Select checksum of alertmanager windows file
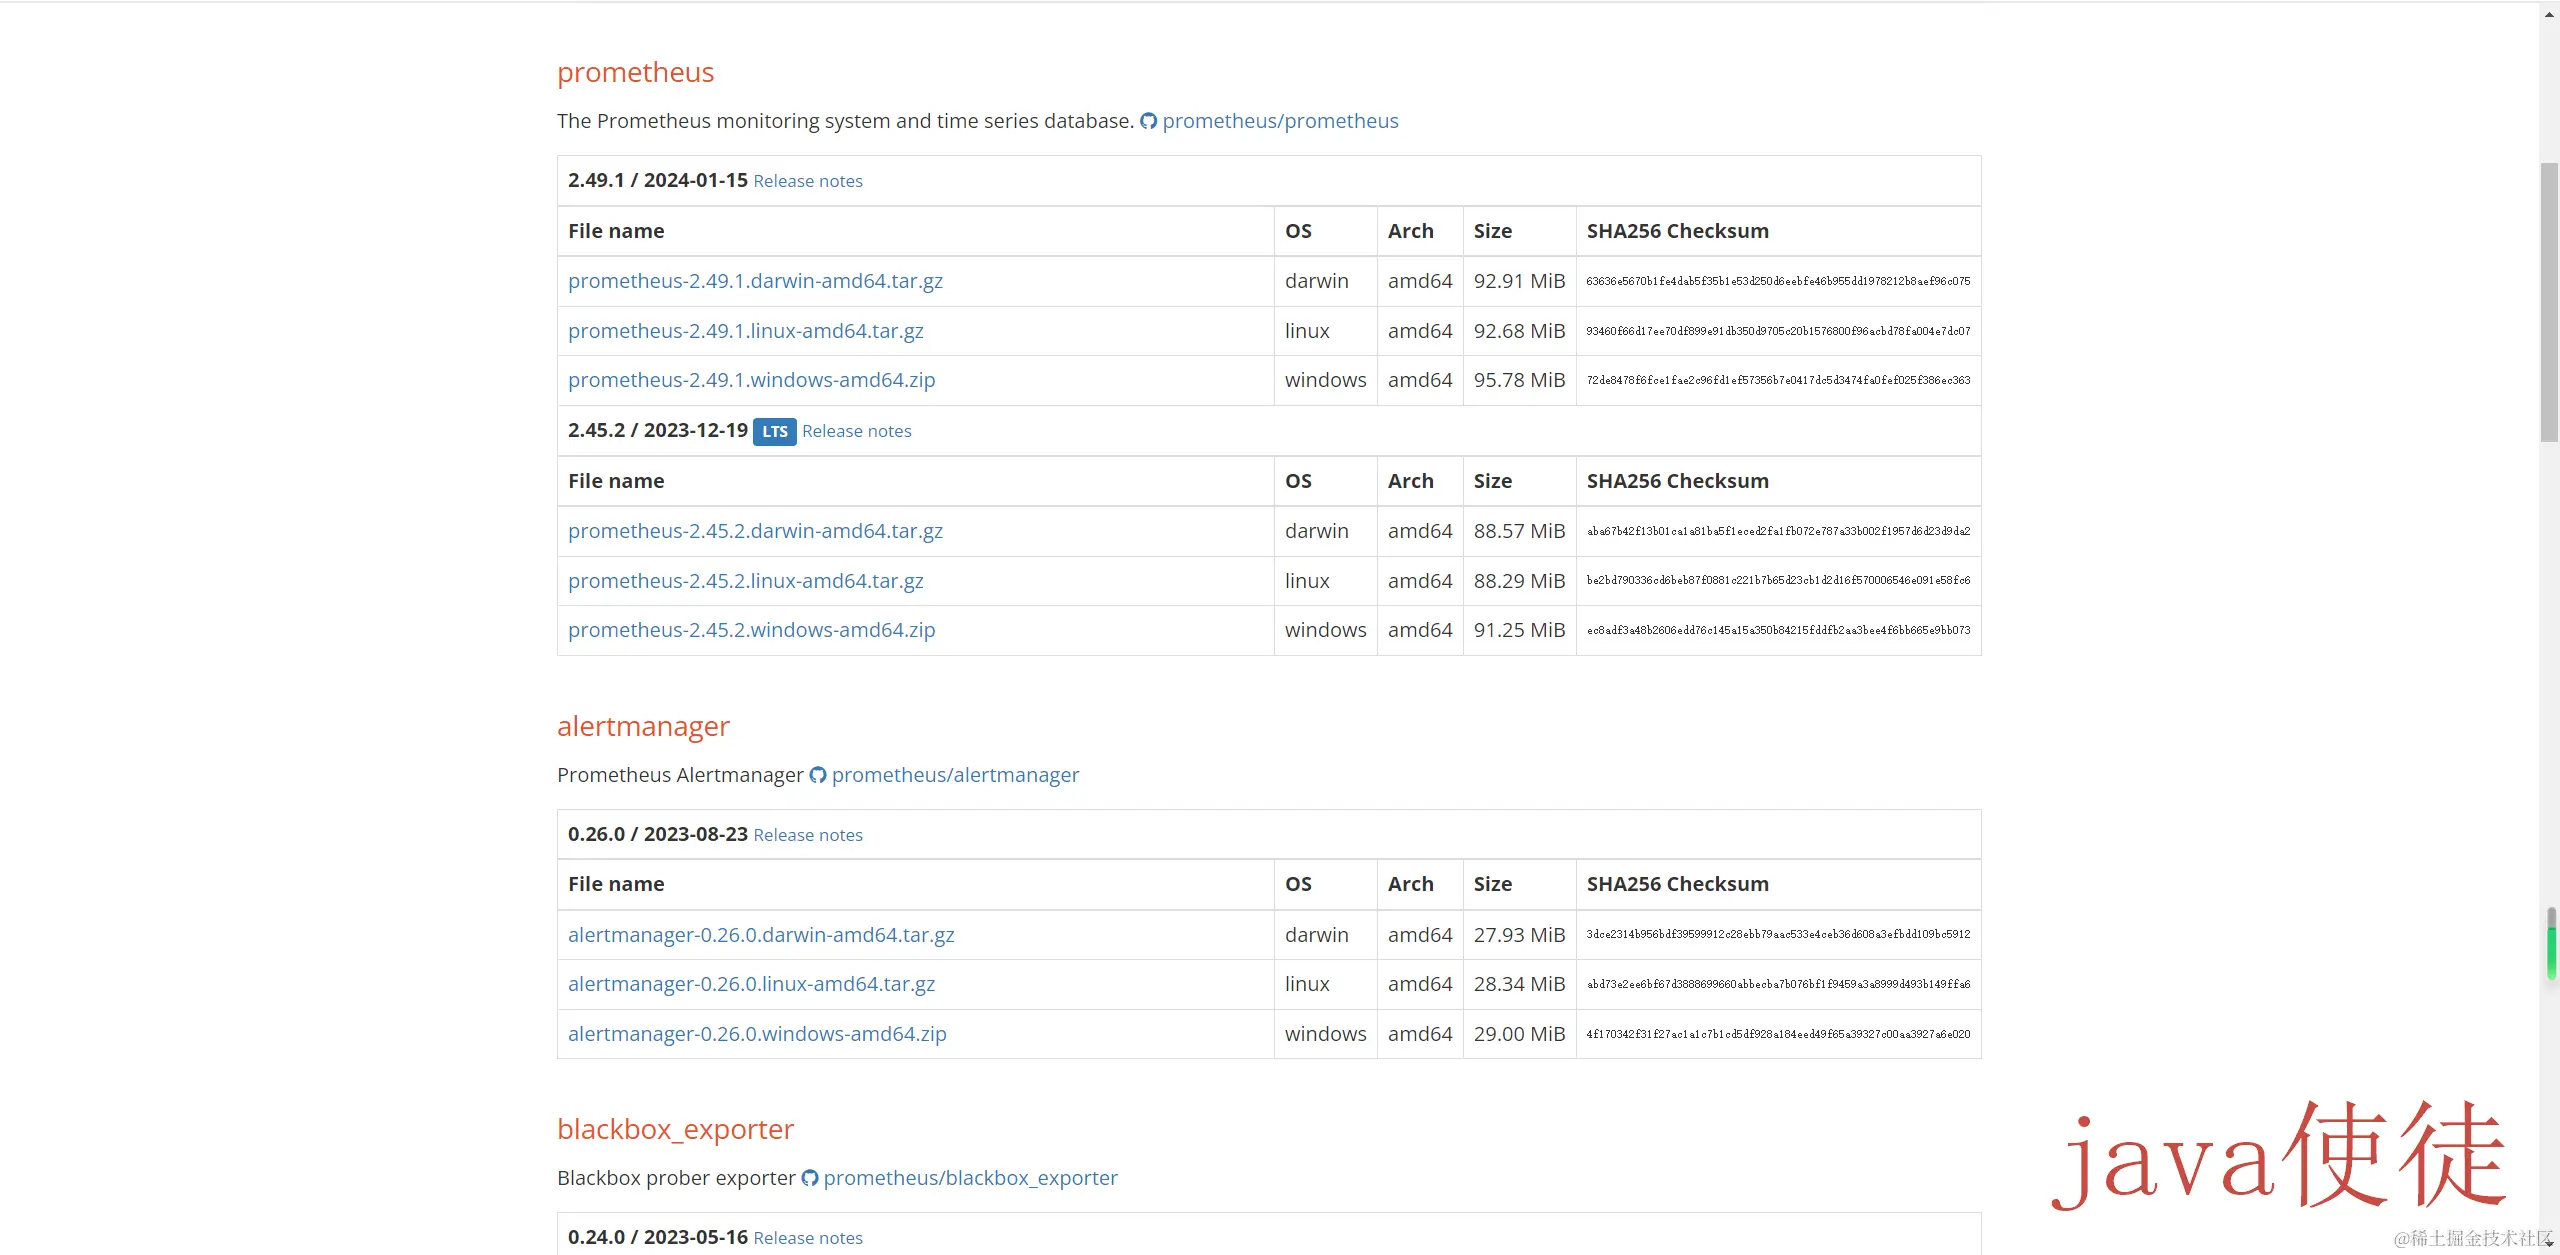 [x=1778, y=1034]
